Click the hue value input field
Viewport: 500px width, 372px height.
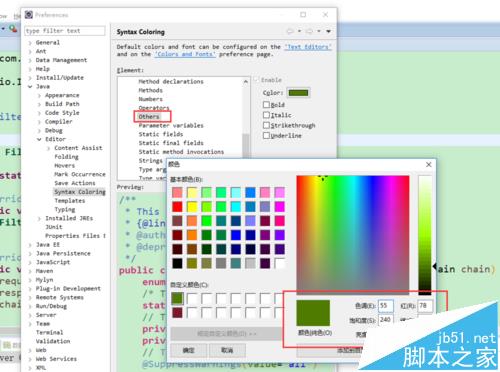(x=386, y=306)
